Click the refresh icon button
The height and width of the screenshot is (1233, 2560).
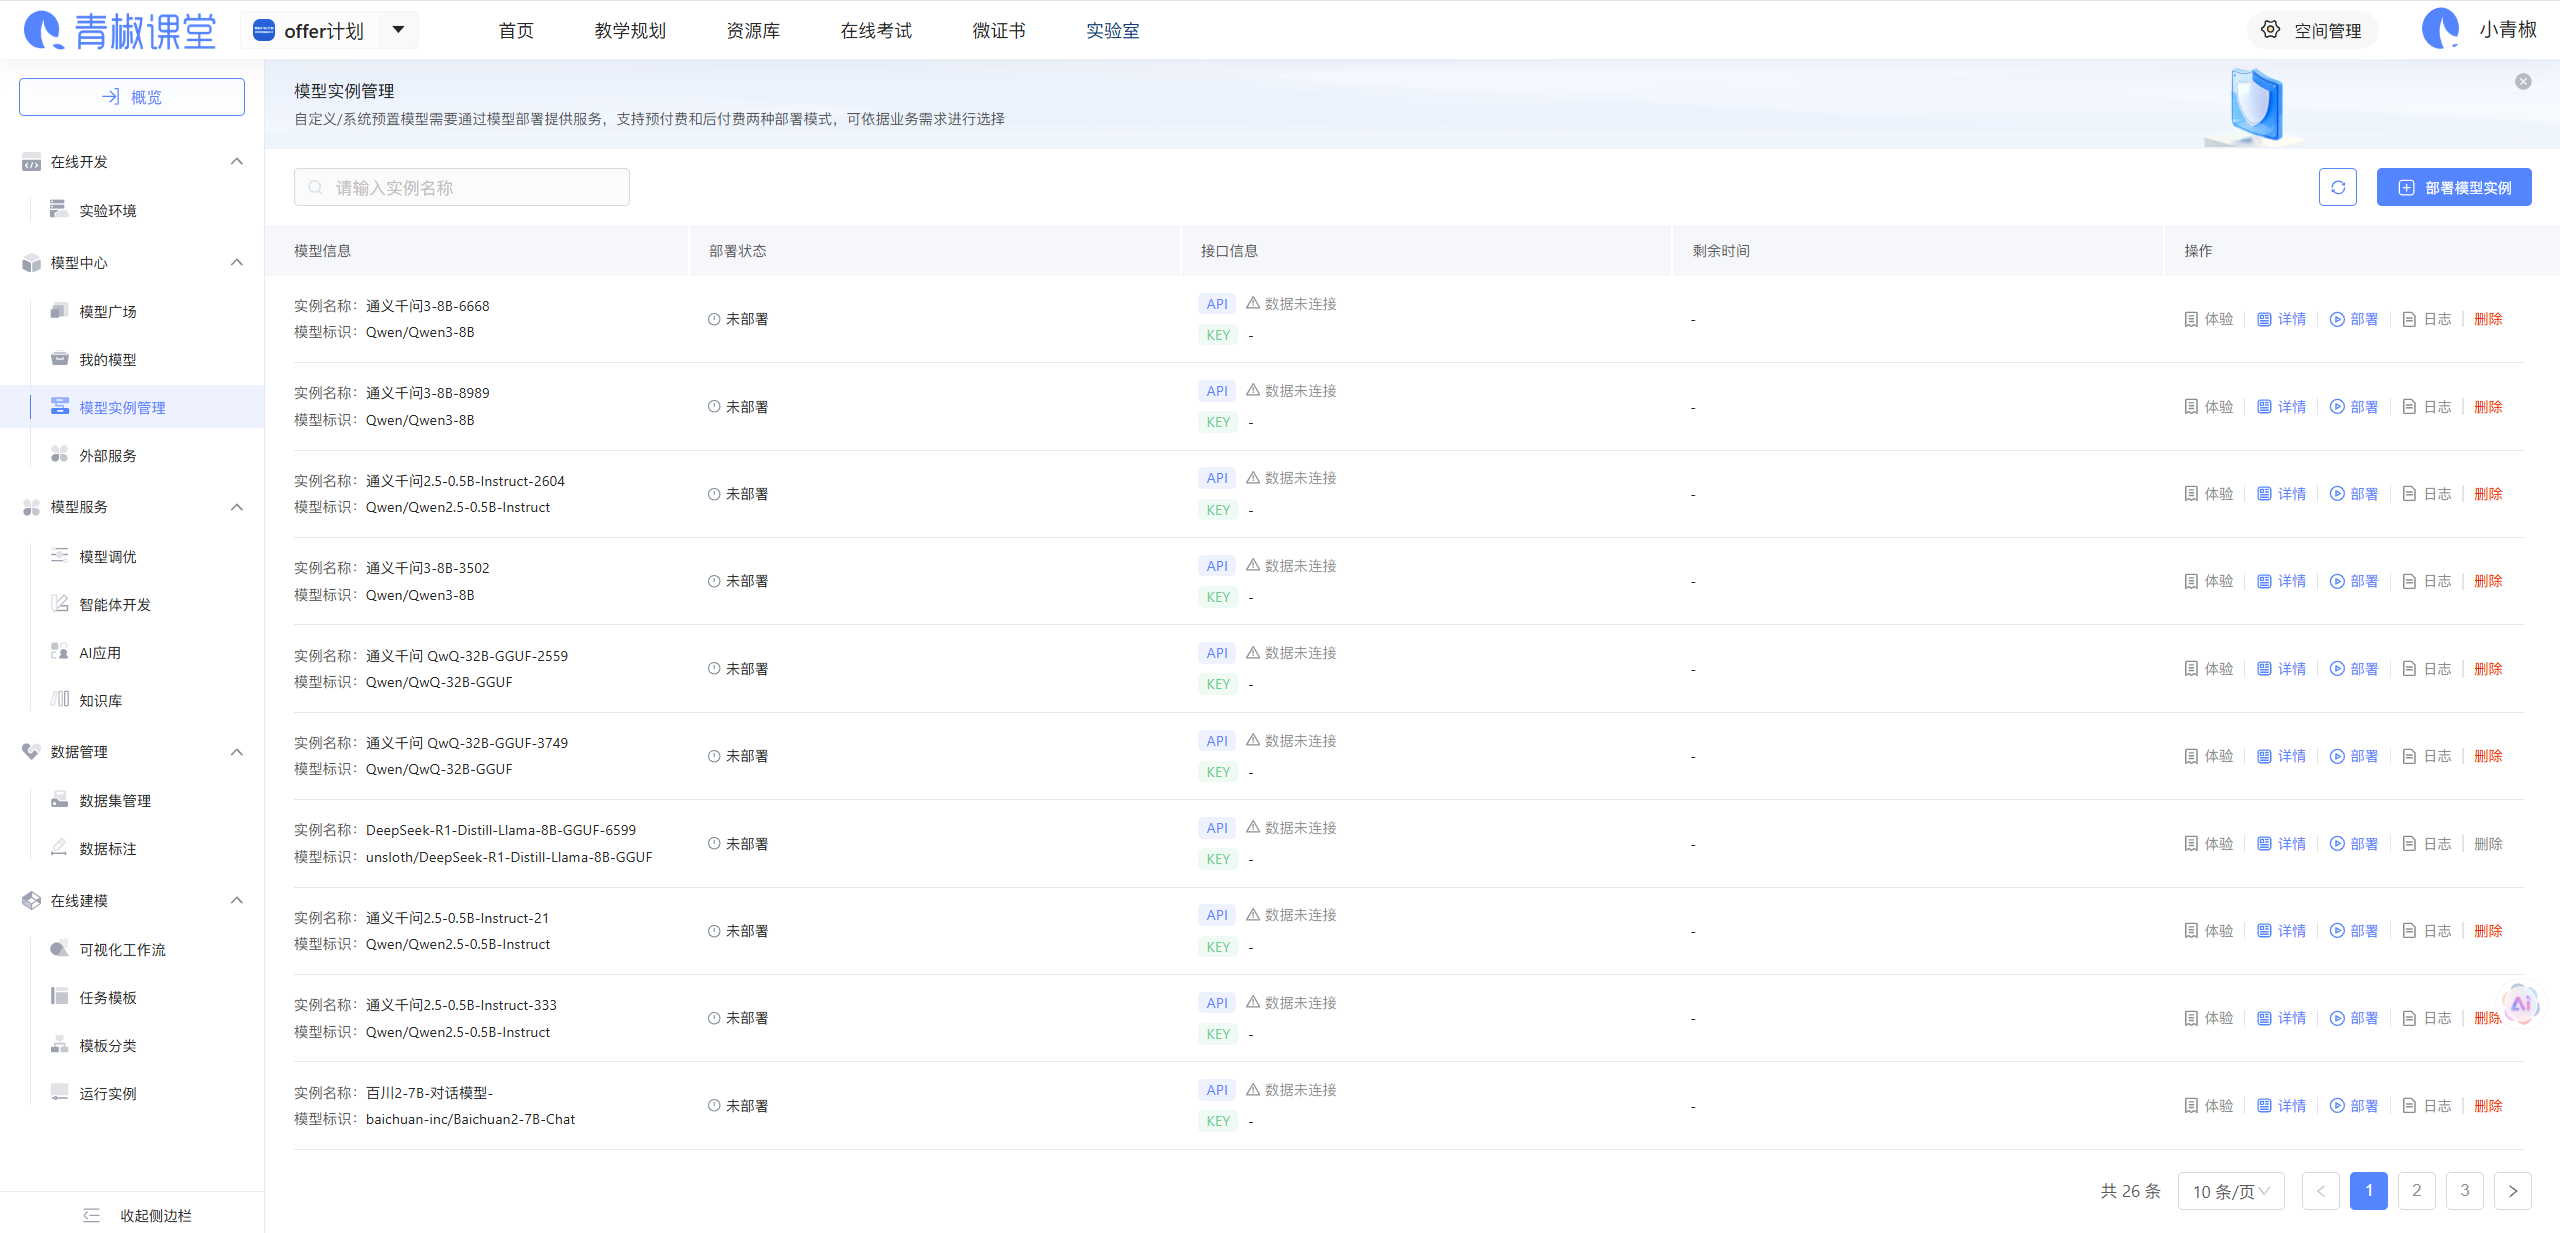click(2337, 187)
